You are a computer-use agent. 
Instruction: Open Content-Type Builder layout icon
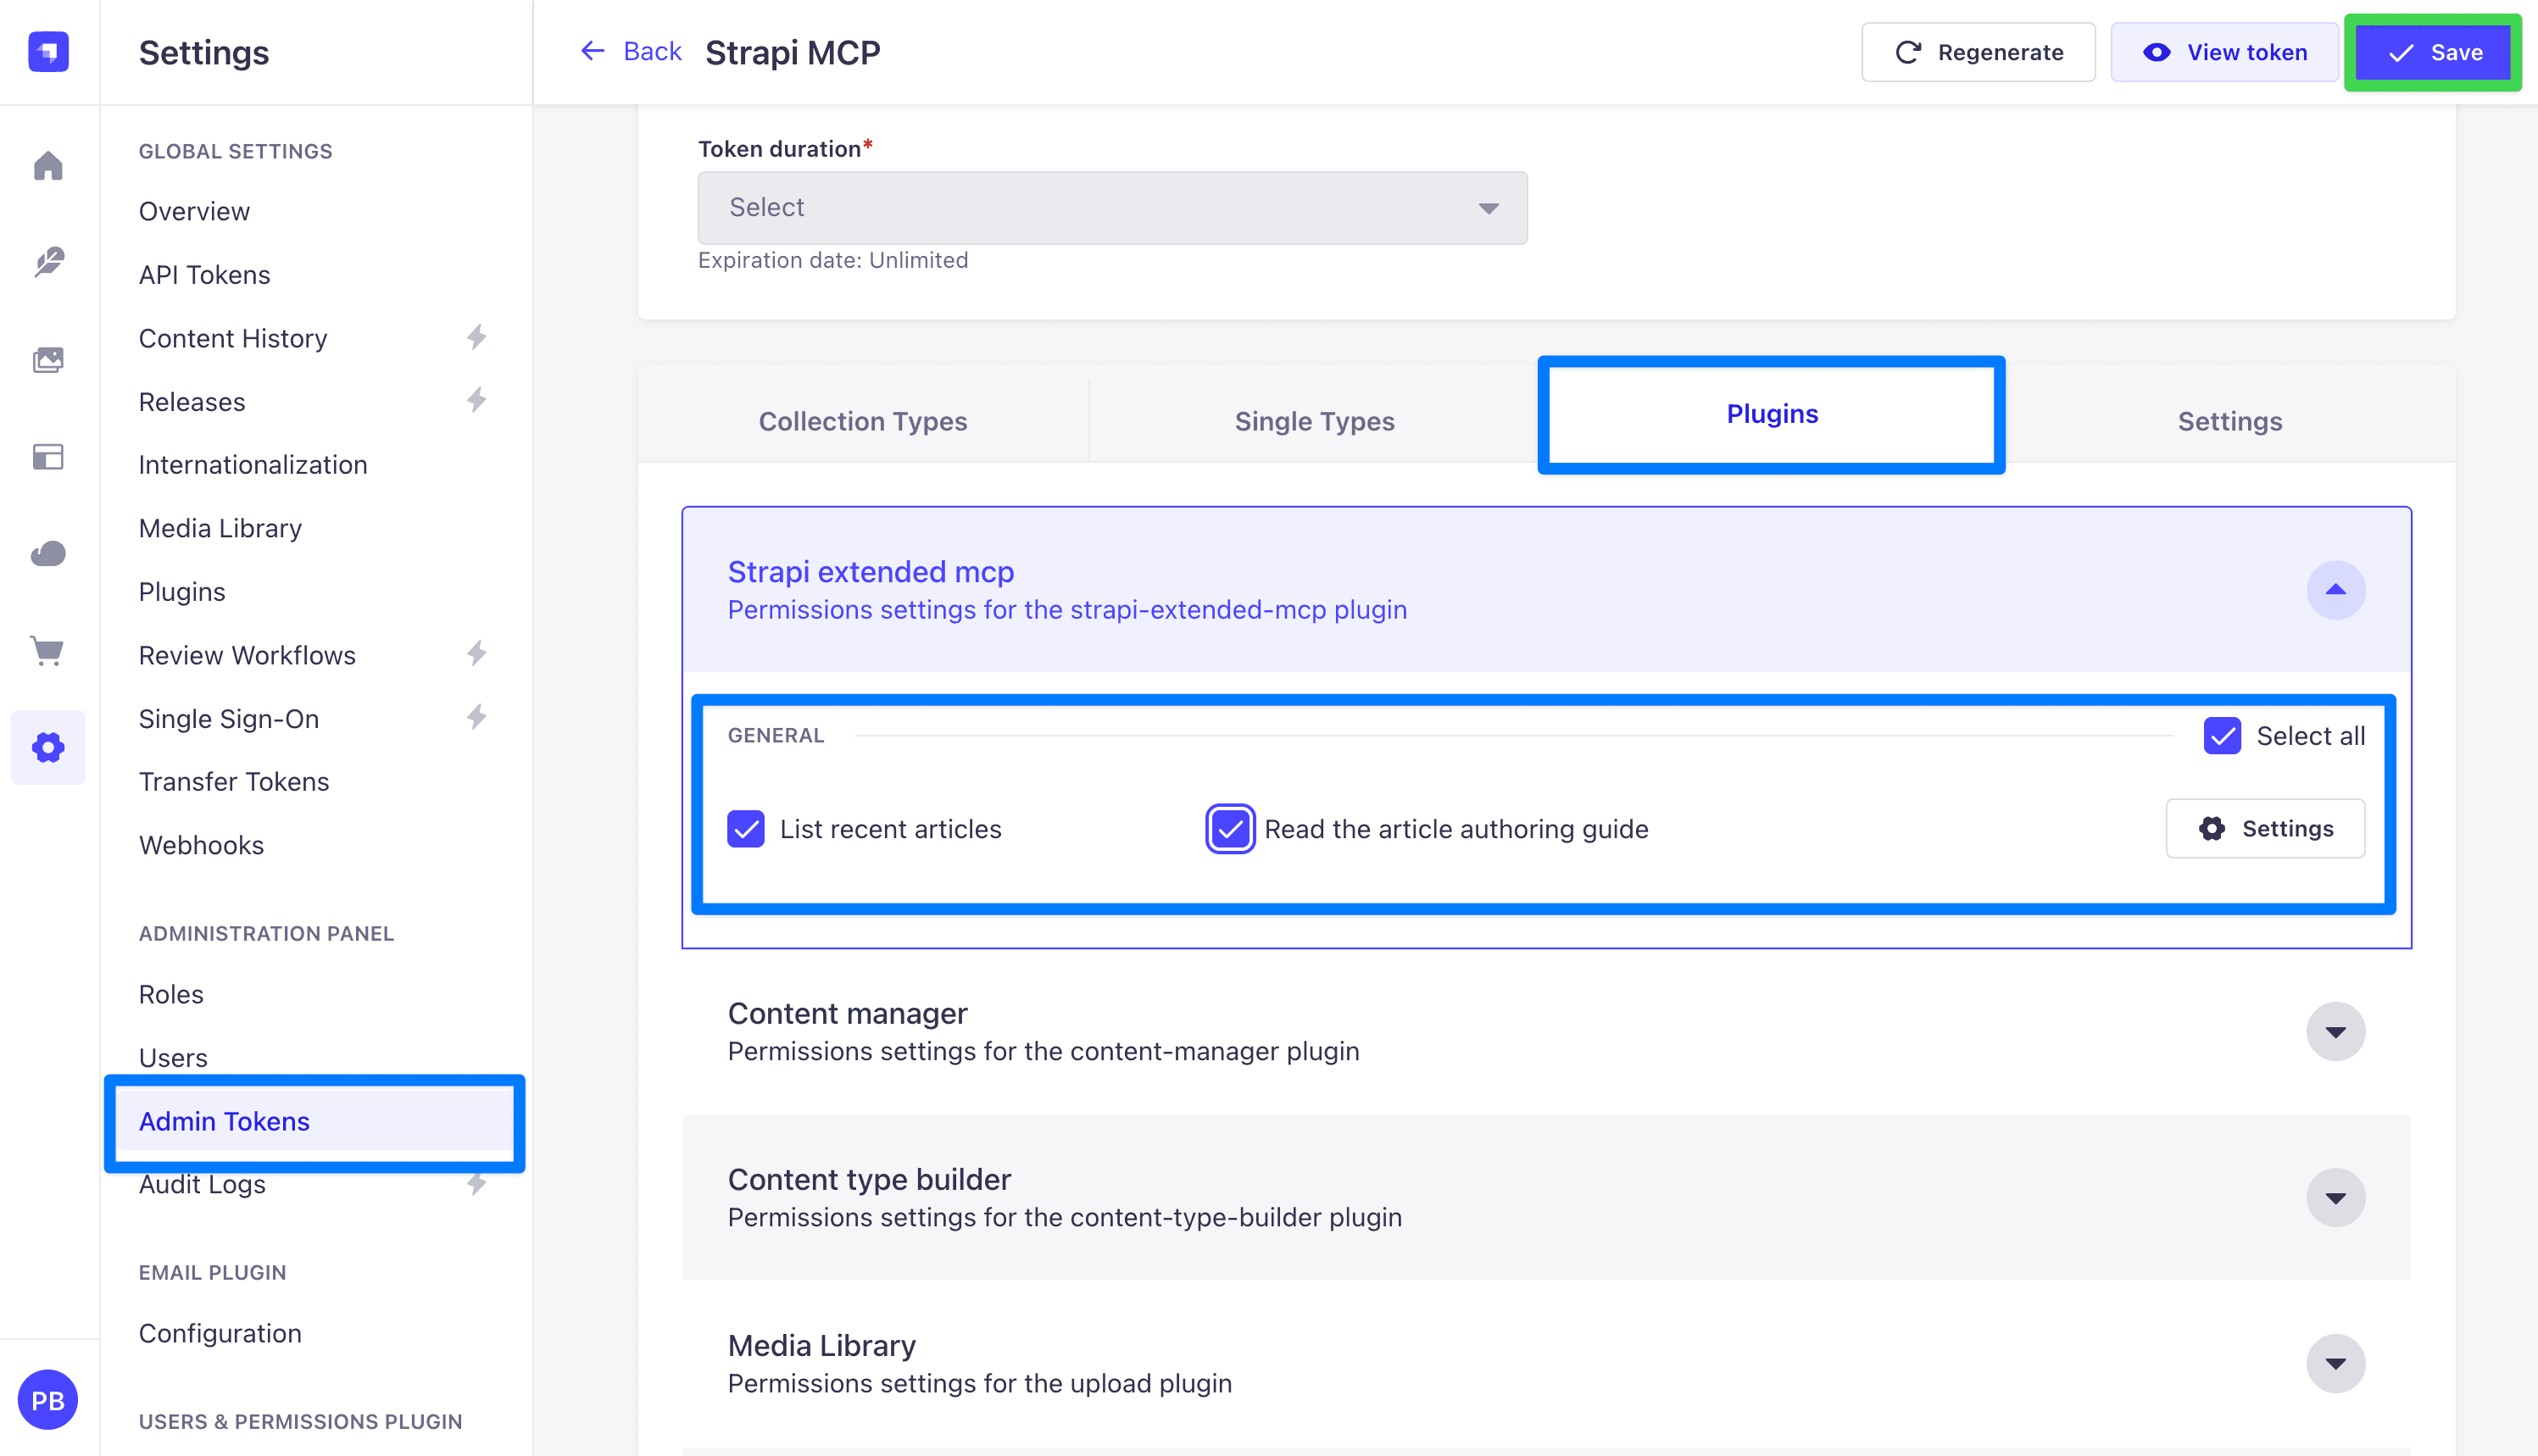(x=48, y=457)
